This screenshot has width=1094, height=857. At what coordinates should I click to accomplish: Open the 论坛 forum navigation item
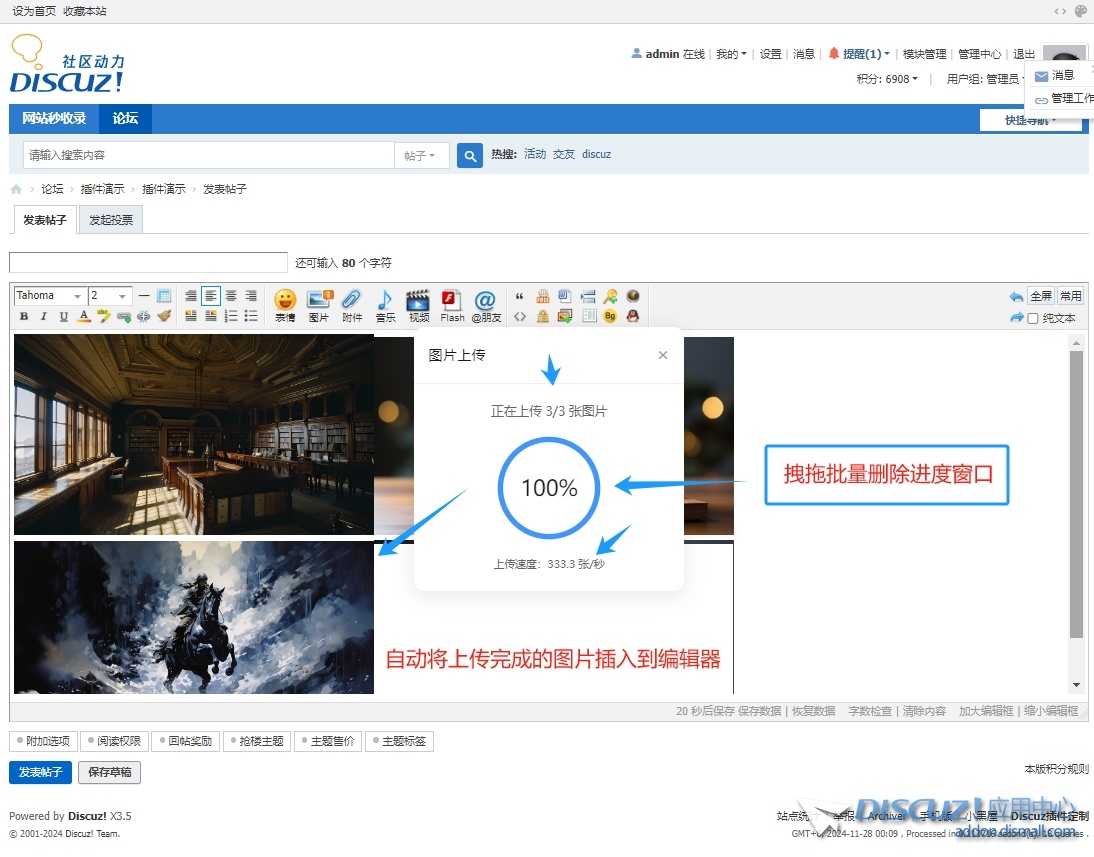pyautogui.click(x=125, y=118)
